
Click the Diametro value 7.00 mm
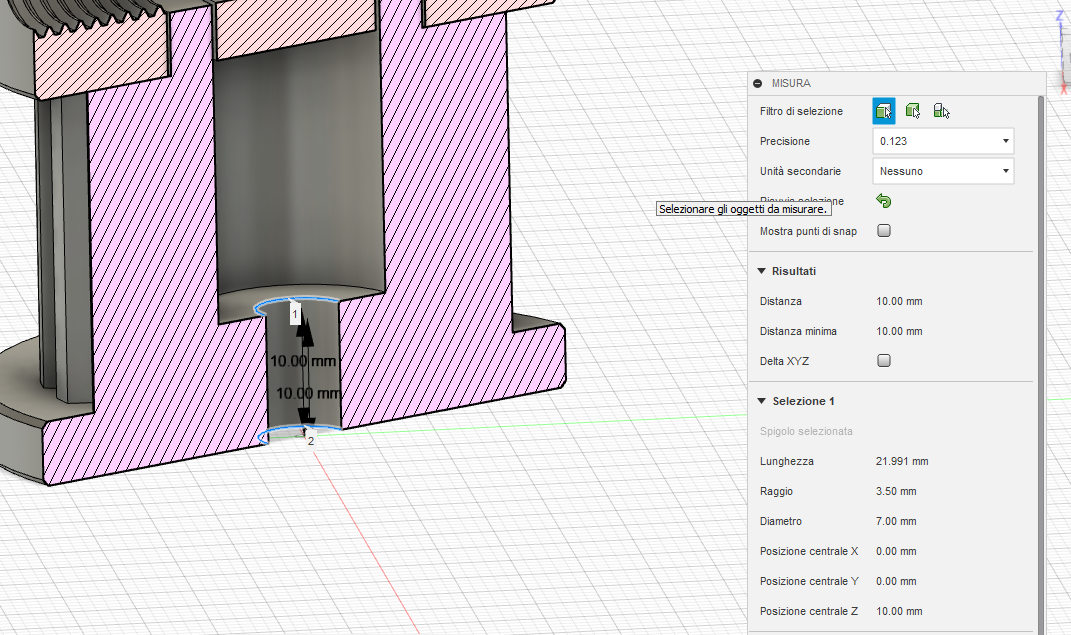coord(896,522)
